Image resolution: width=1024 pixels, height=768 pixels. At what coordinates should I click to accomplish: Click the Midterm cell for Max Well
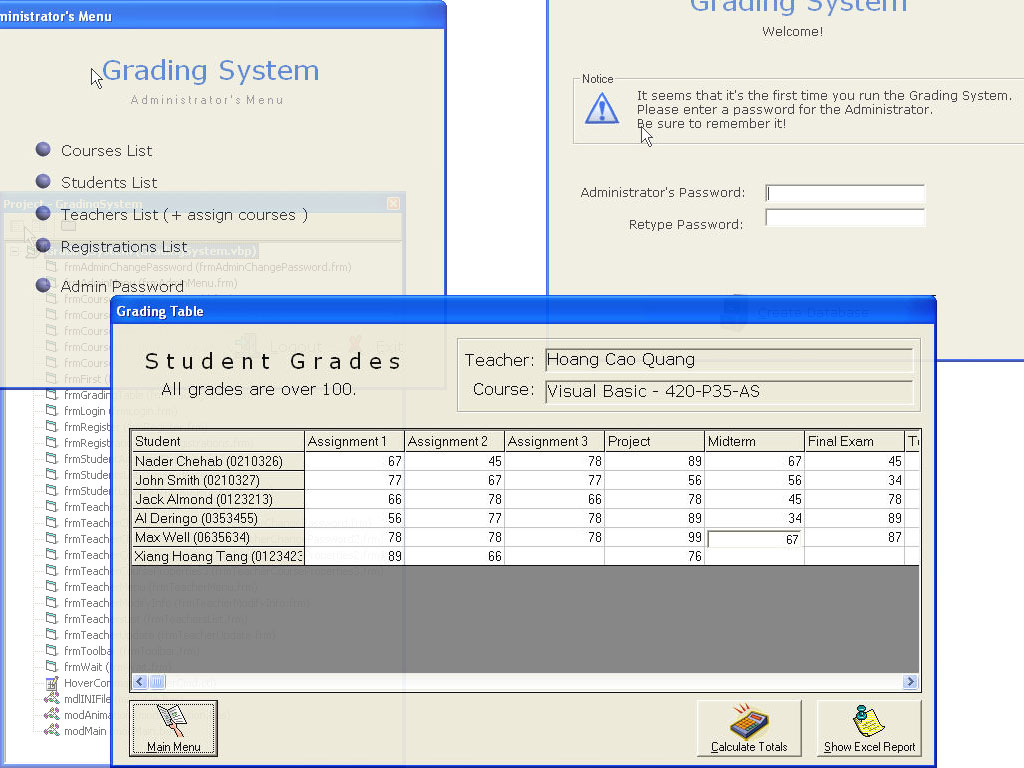click(754, 539)
